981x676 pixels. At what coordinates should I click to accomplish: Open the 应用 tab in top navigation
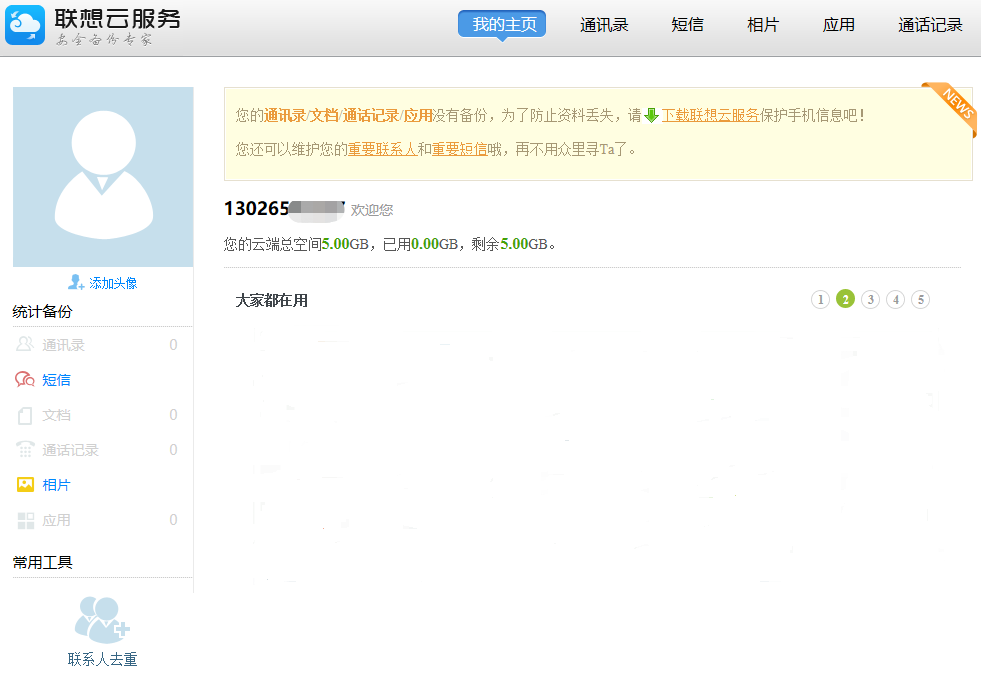[838, 25]
